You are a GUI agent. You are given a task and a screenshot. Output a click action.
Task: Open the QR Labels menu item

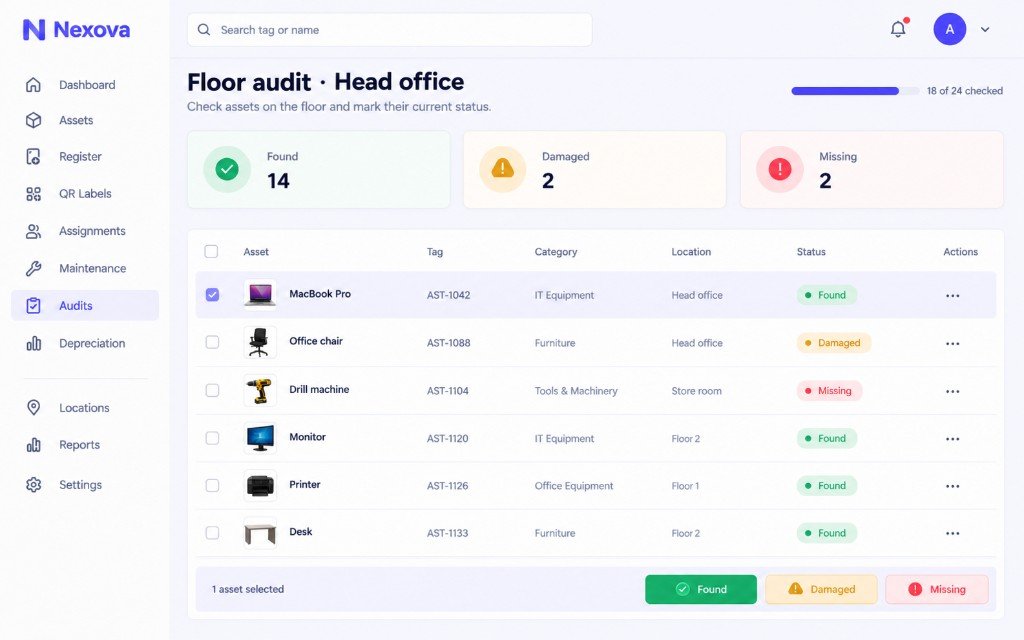[x=85, y=194]
